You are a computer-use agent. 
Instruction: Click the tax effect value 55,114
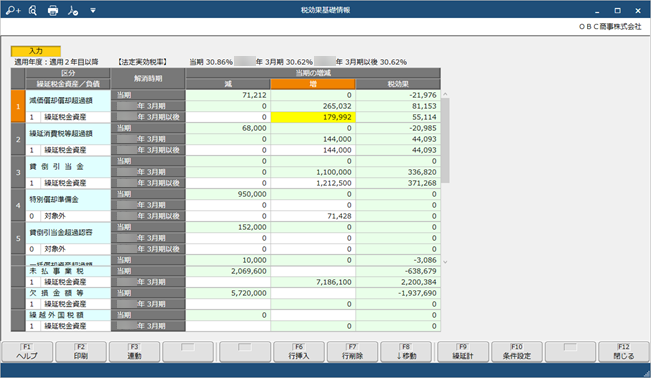[398, 117]
